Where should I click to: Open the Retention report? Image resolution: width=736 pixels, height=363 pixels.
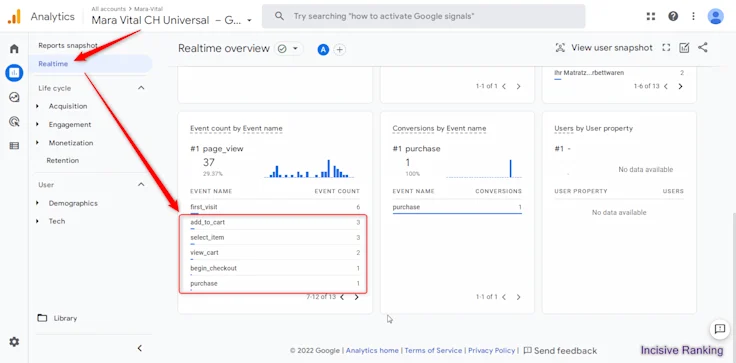[62, 161]
